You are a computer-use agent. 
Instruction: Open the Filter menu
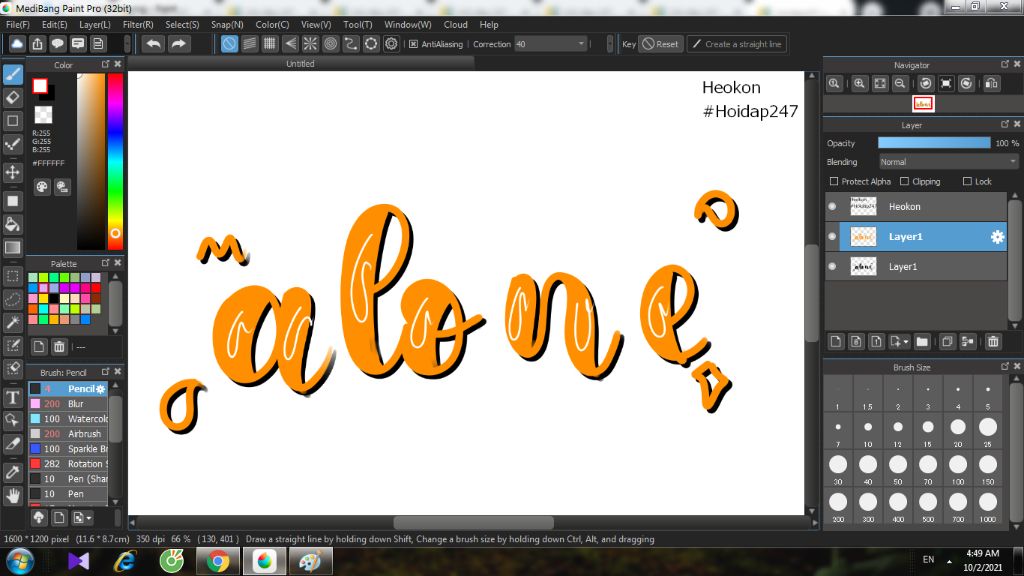(x=138, y=25)
